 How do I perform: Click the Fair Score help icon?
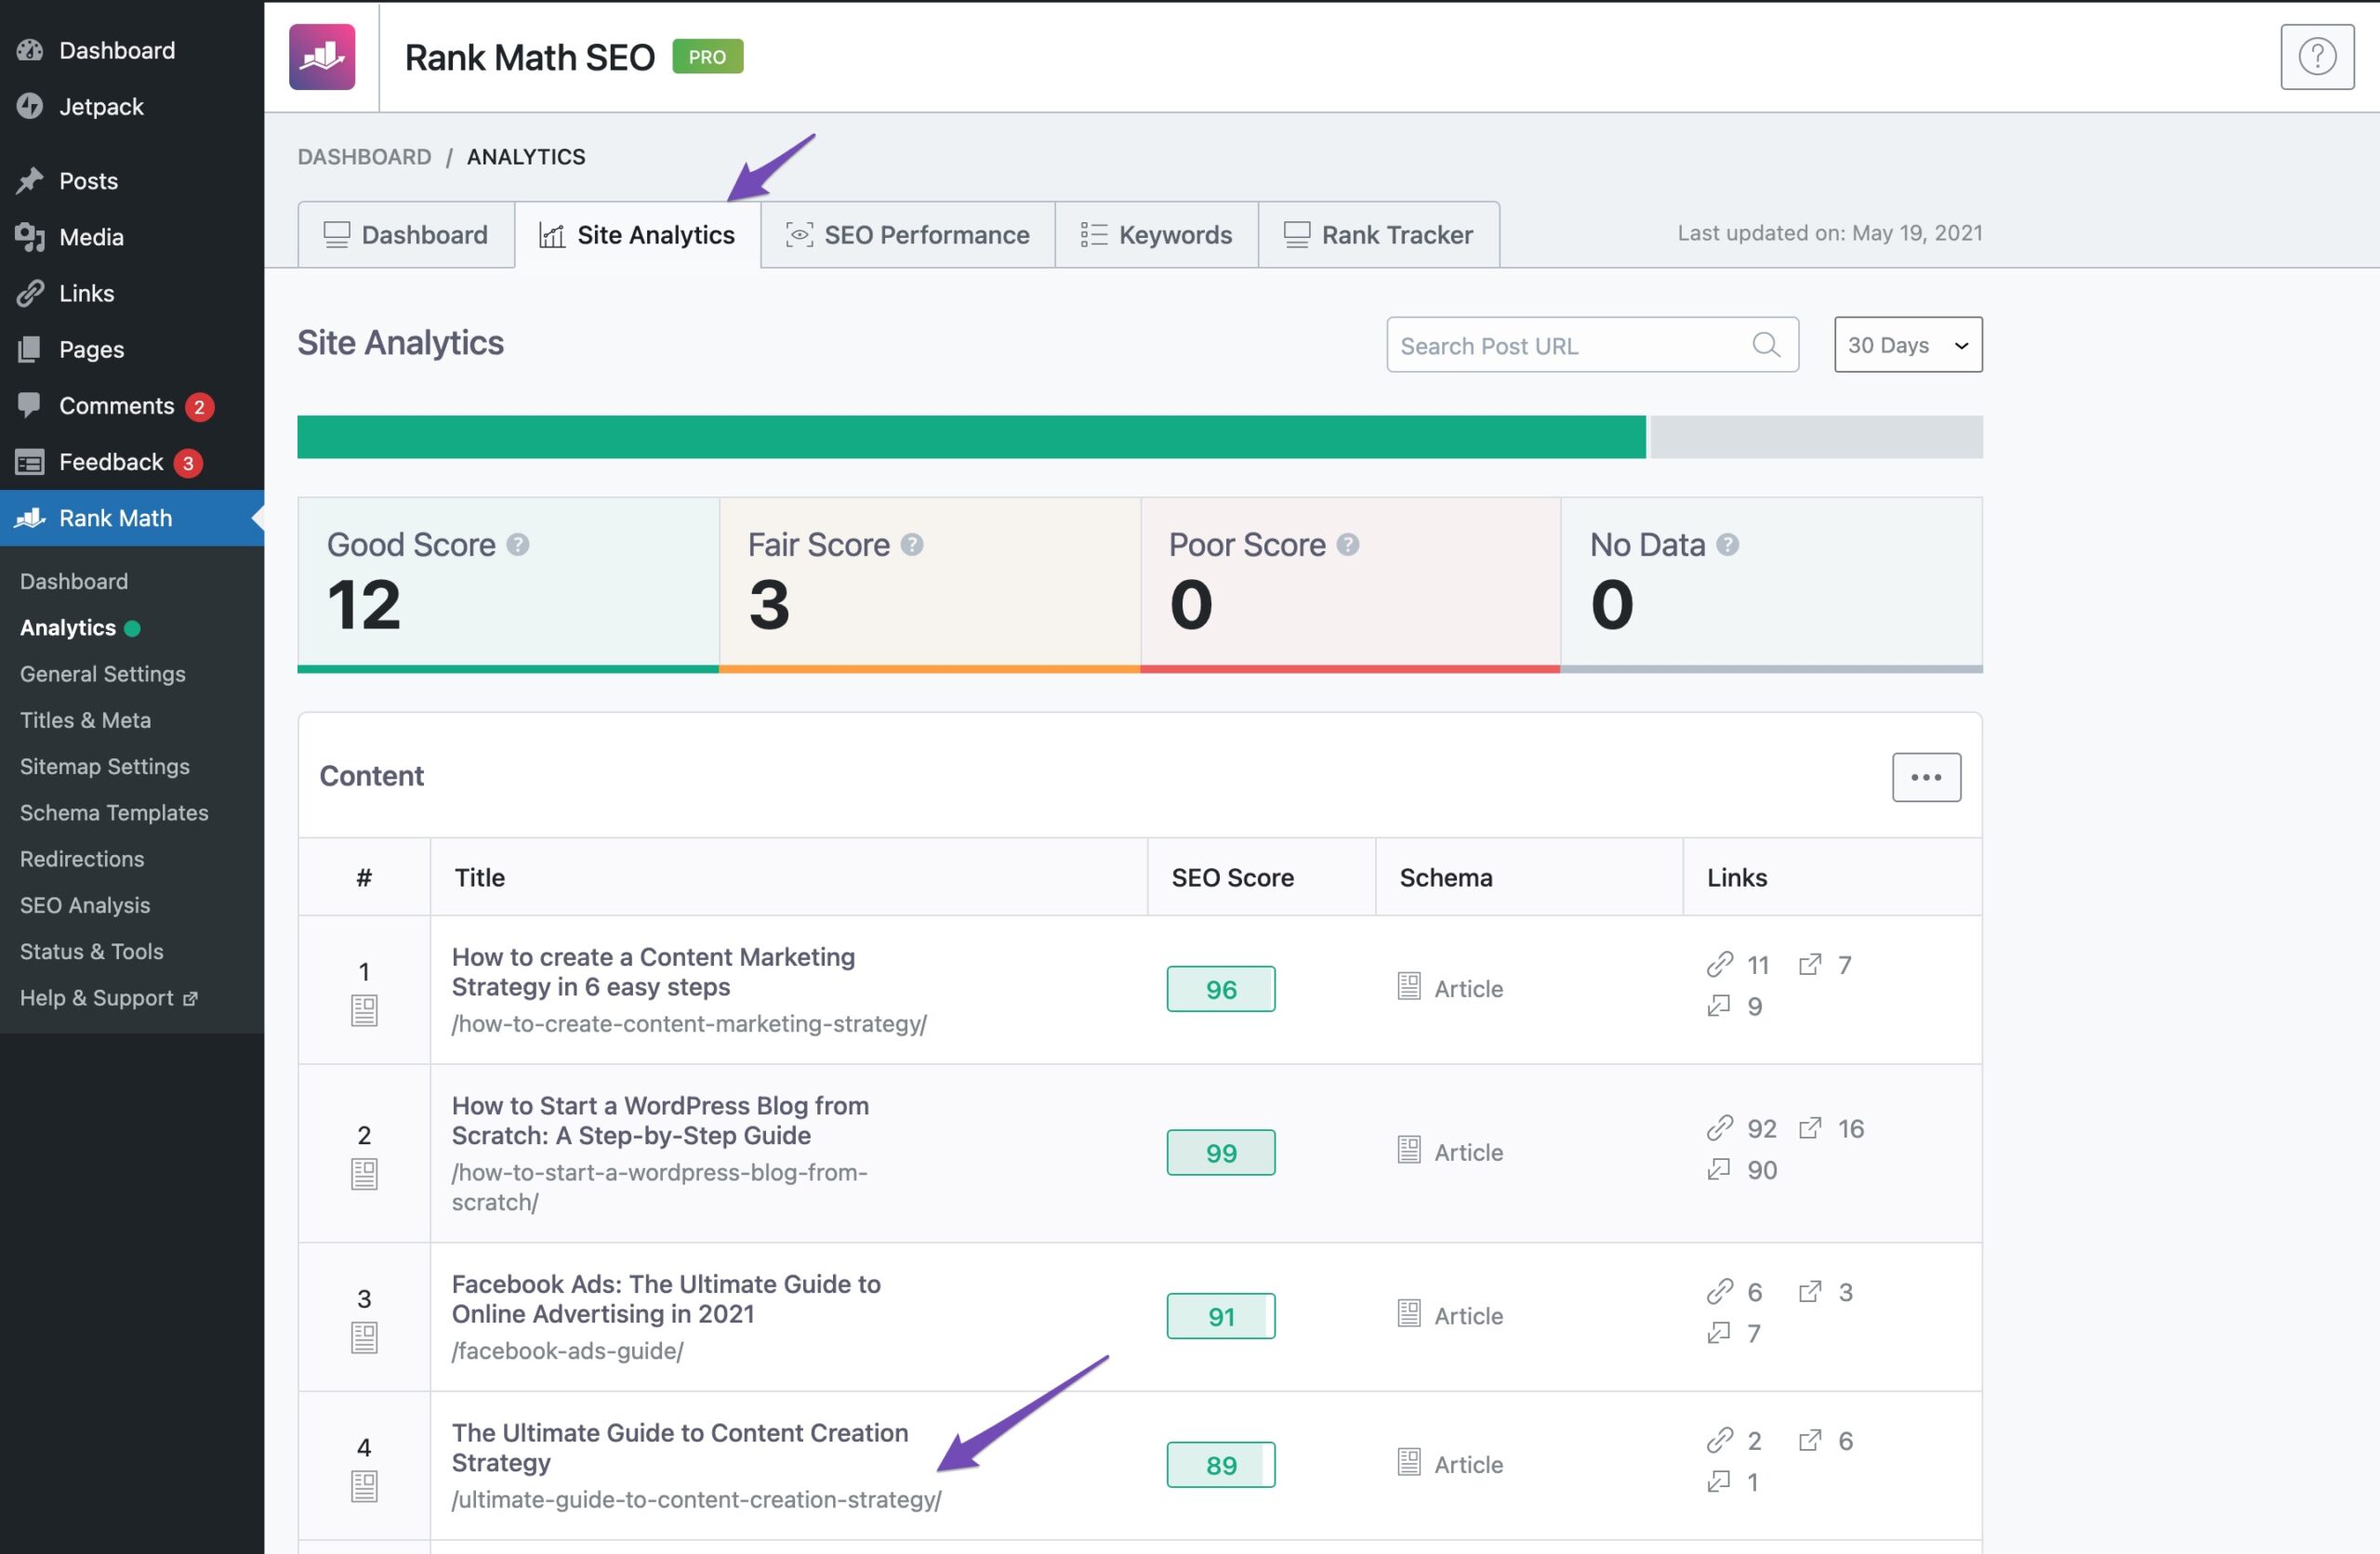click(911, 544)
